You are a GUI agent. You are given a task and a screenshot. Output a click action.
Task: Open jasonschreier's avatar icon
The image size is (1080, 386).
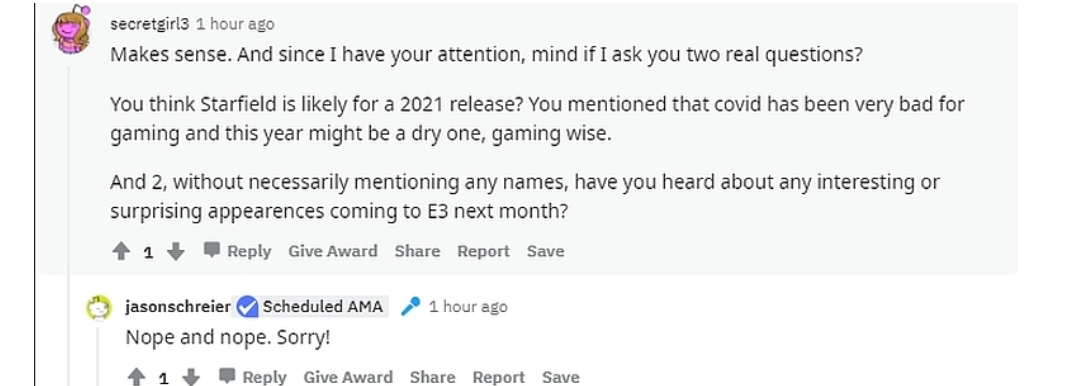[x=99, y=307]
